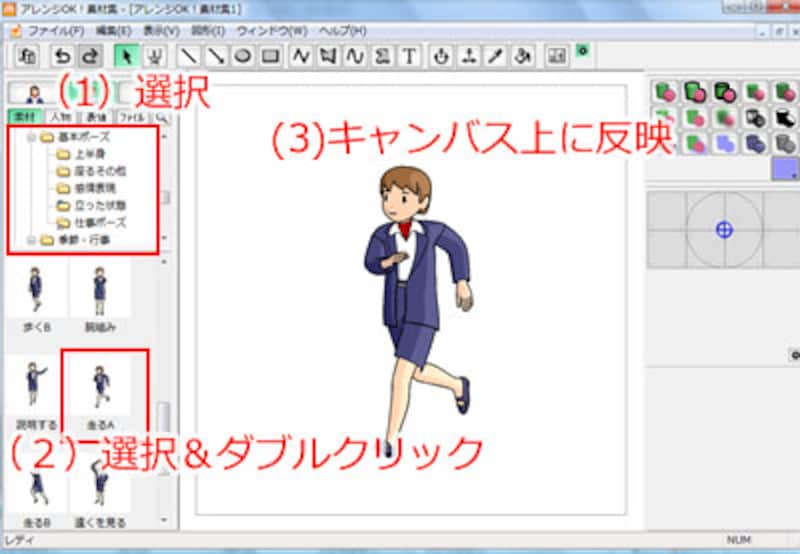This screenshot has width=800, height=554.
Task: Apply the solid black silhouette style icon
Action: (x=785, y=118)
